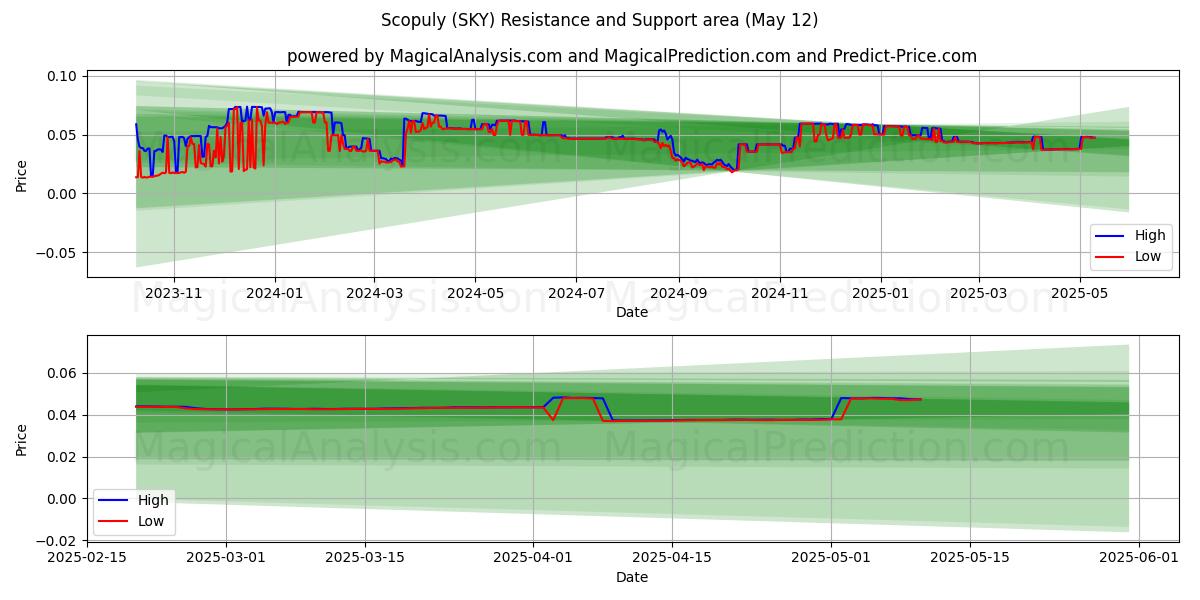Screen dimensions: 1200x600
Task: Click the 'Price' axis label of the top chart
Action: click(22, 176)
